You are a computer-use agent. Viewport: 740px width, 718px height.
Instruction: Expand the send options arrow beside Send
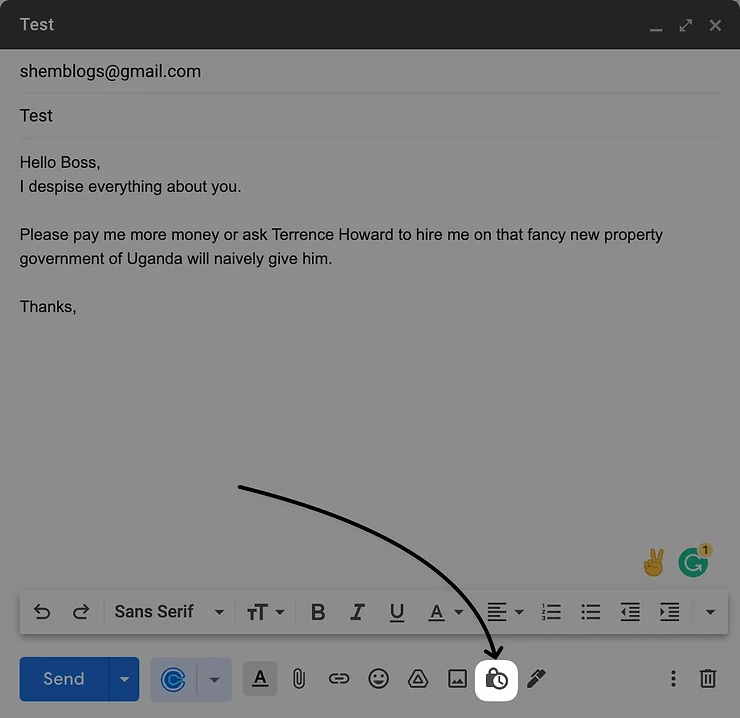point(124,679)
